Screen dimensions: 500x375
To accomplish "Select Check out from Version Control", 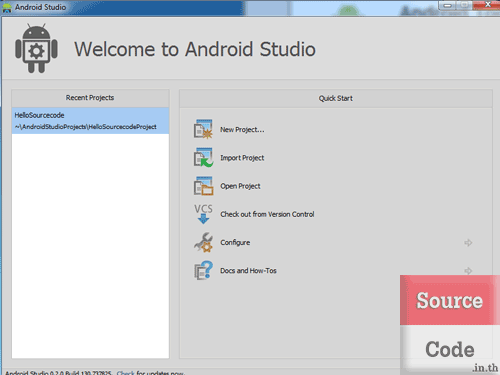I will coord(267,214).
